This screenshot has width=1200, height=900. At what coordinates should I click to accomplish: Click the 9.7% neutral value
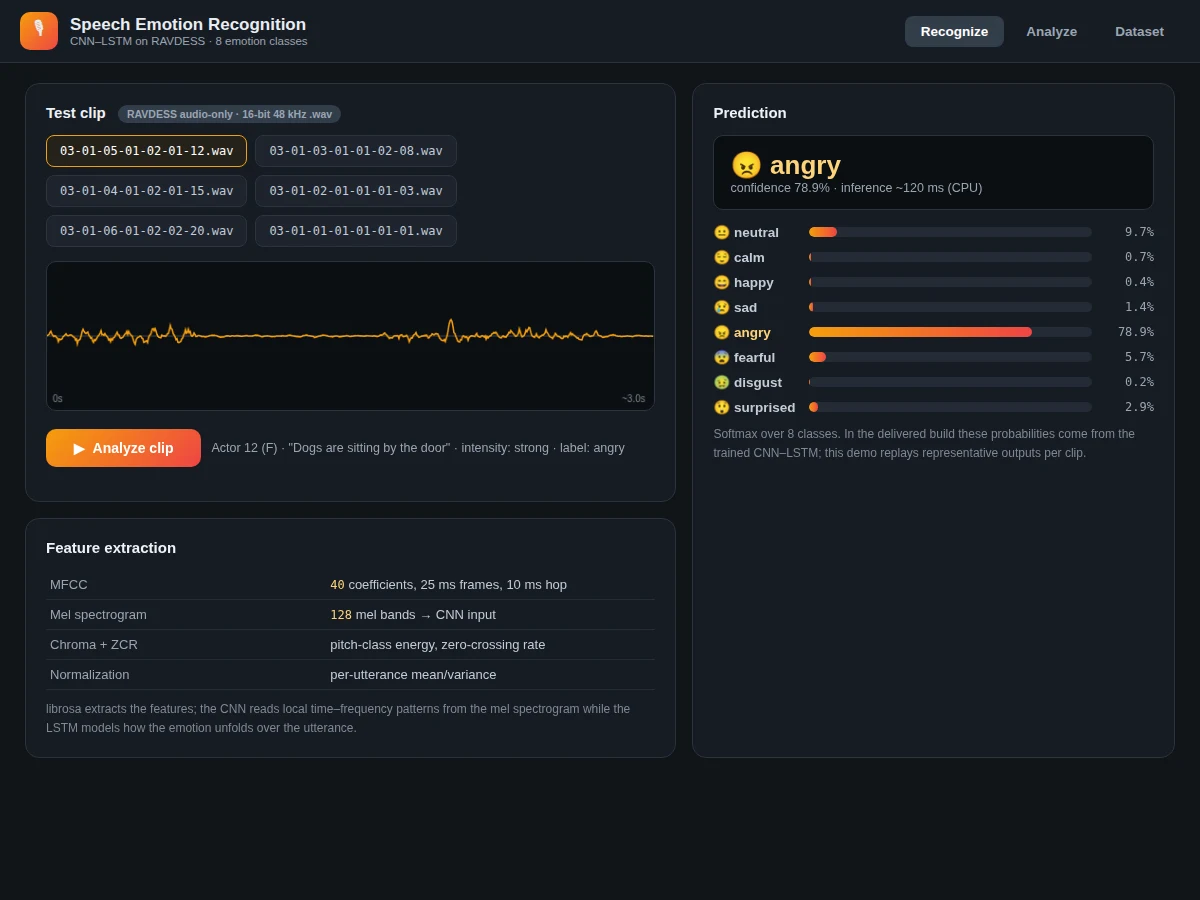[x=1139, y=232]
